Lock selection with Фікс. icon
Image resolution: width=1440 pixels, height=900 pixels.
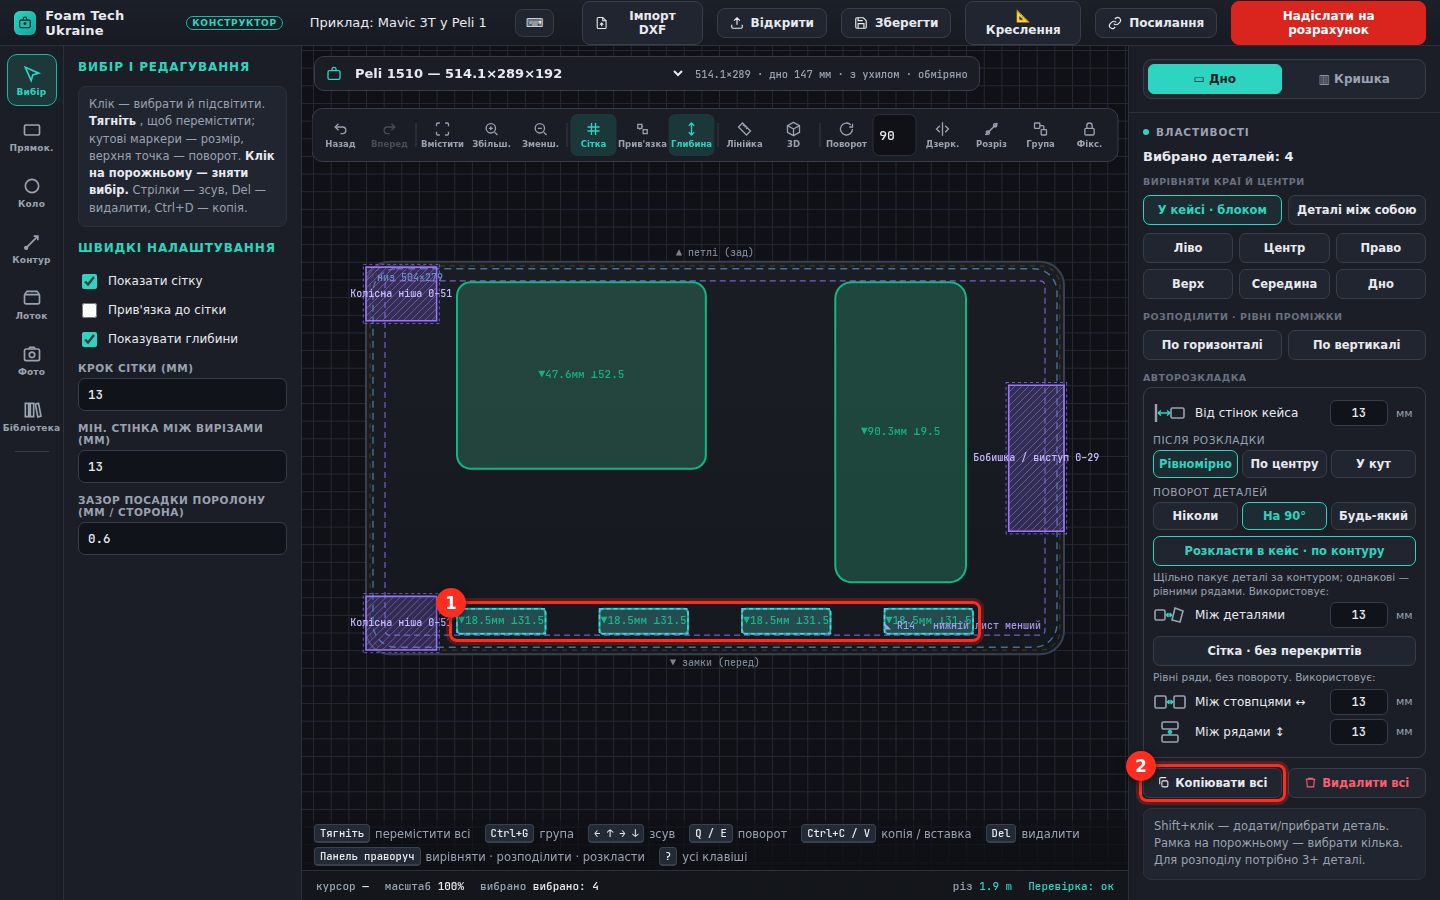(1089, 135)
